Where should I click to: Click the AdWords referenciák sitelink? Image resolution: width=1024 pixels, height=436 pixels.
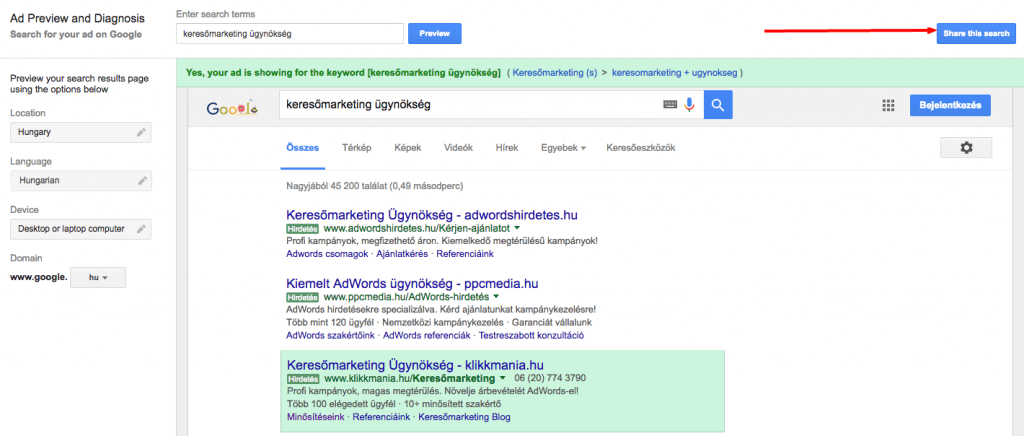[x=426, y=335]
